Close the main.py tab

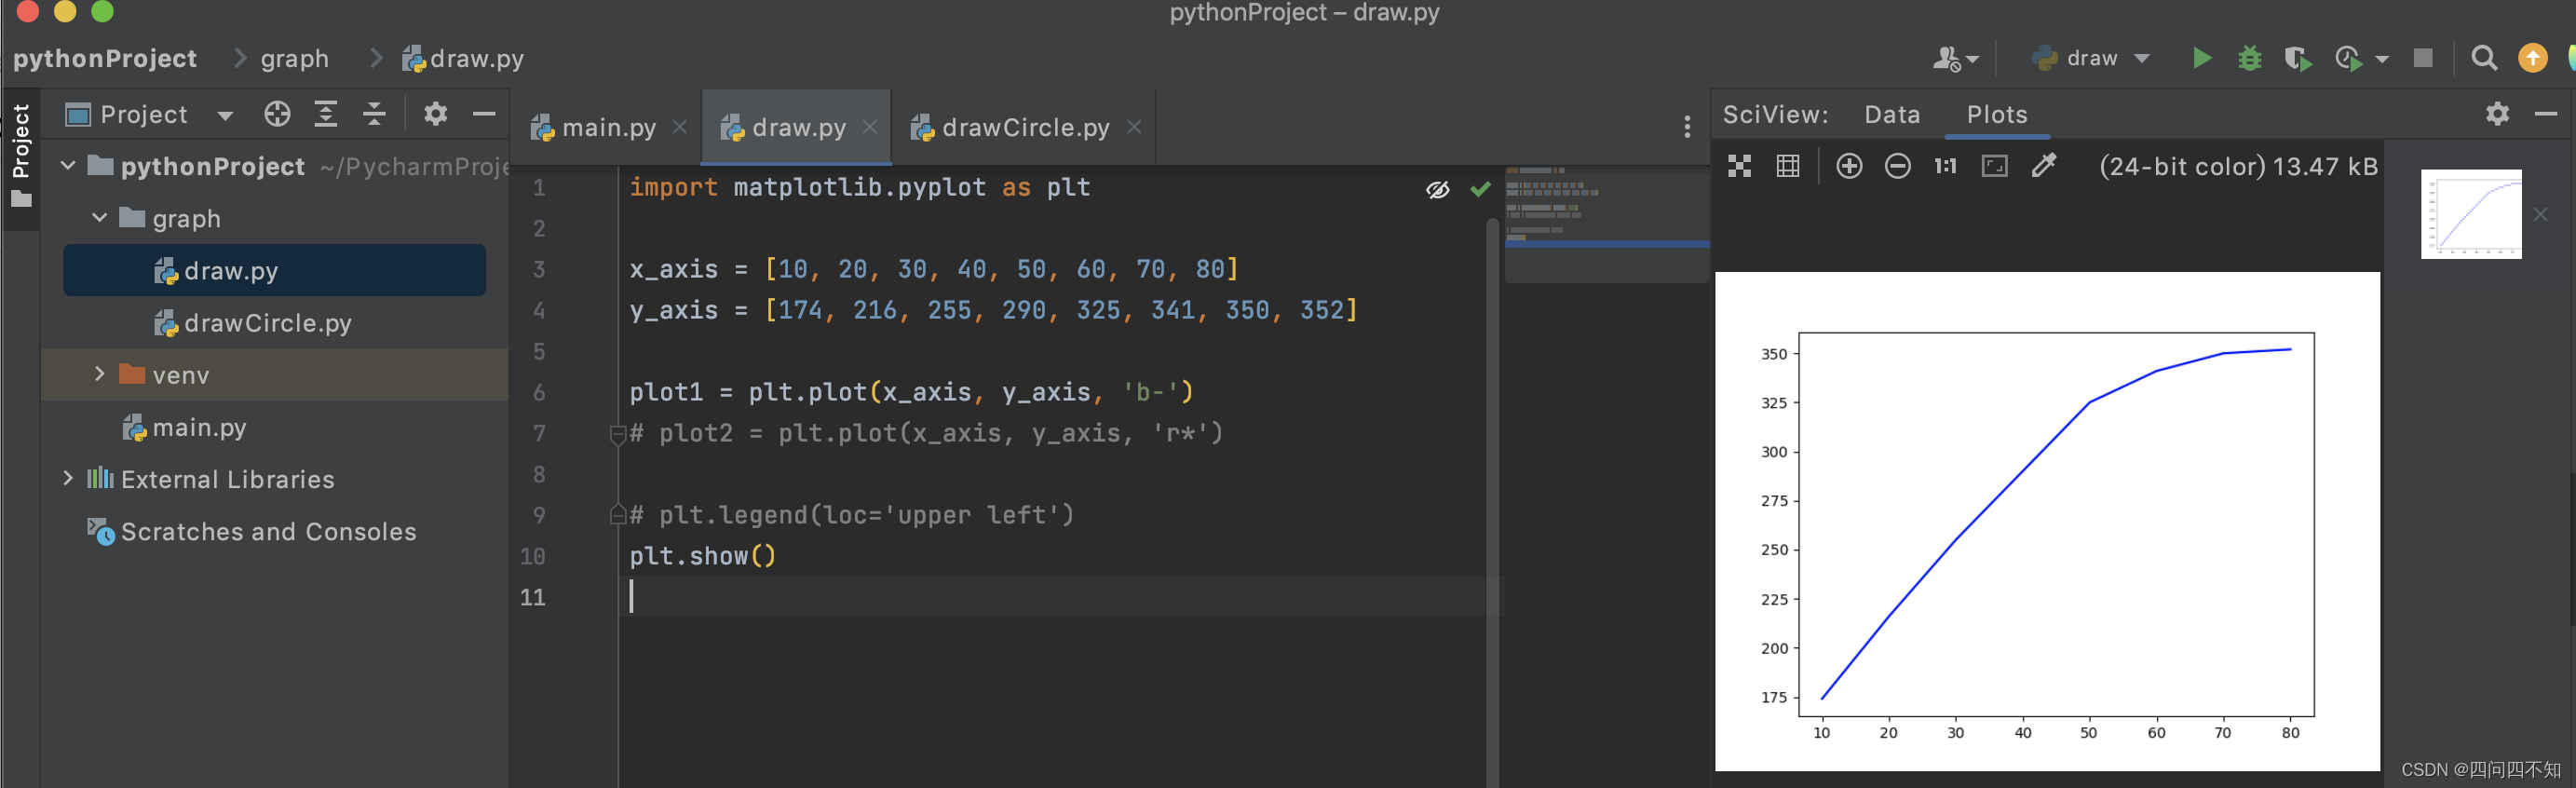click(680, 127)
